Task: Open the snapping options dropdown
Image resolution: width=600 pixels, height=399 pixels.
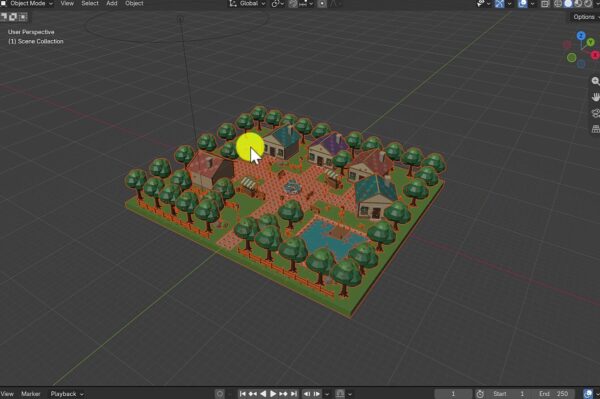Action: 306,4
